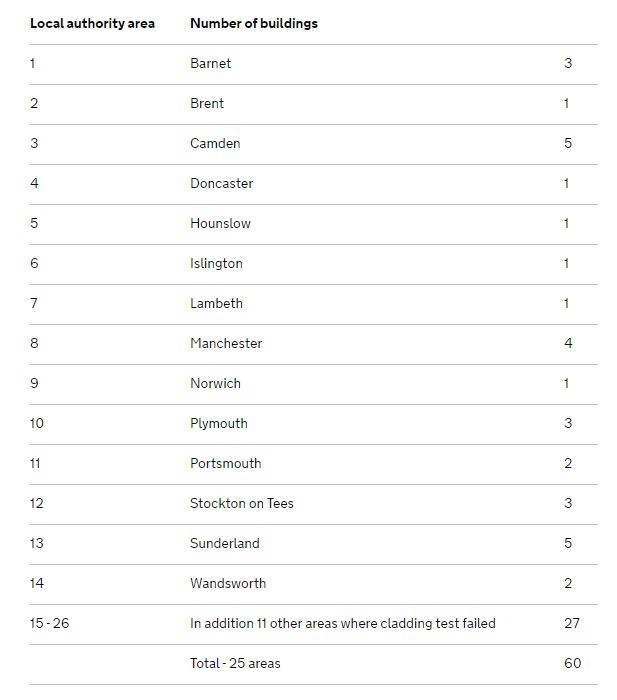Screen dimensions: 617x700
Task: Click the Manchester row name
Action: click(x=226, y=343)
